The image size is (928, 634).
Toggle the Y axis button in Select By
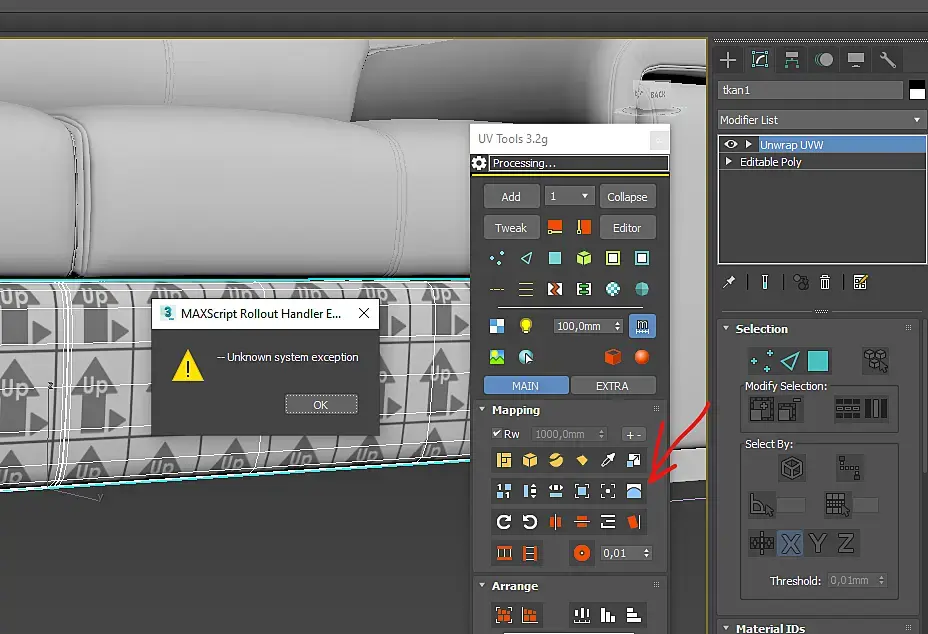(817, 543)
